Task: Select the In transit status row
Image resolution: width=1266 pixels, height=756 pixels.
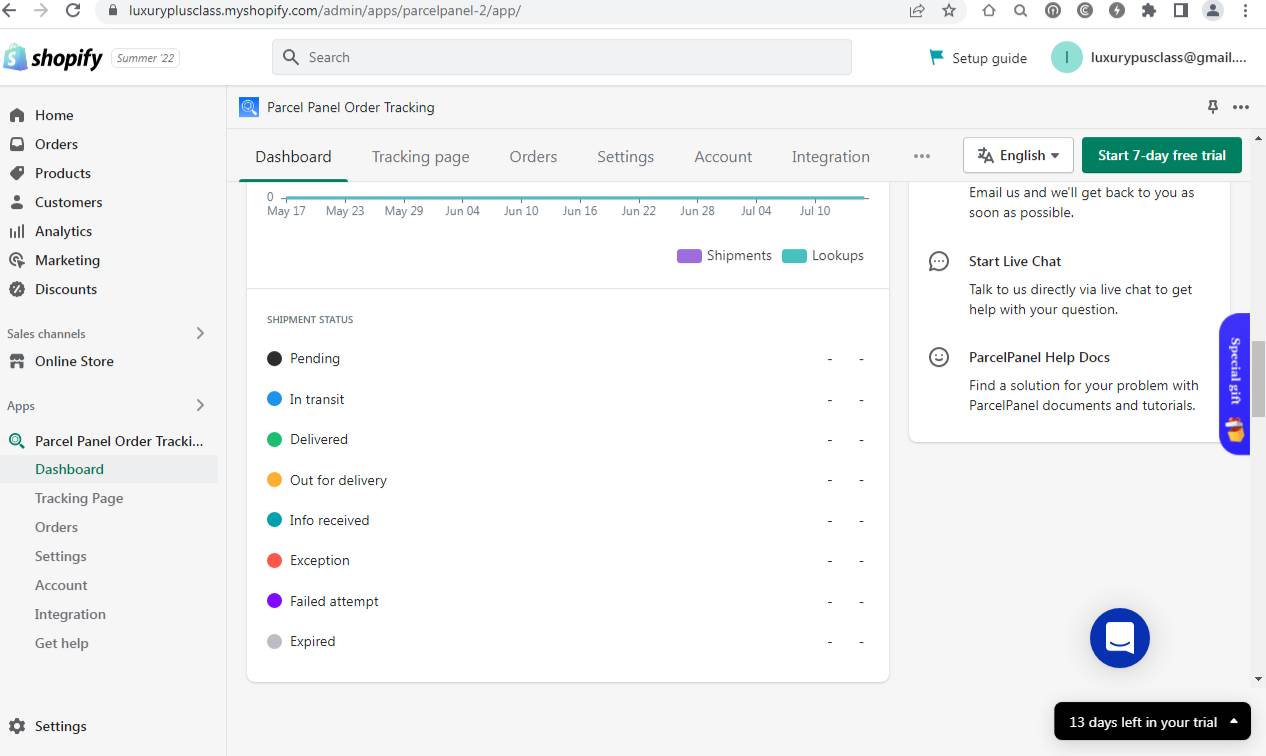Action: (x=567, y=399)
